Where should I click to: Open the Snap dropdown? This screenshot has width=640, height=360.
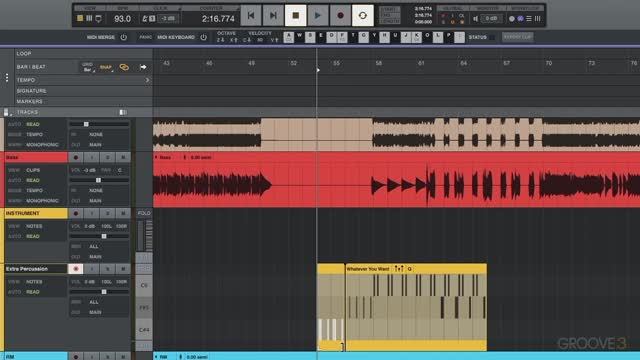coord(106,67)
